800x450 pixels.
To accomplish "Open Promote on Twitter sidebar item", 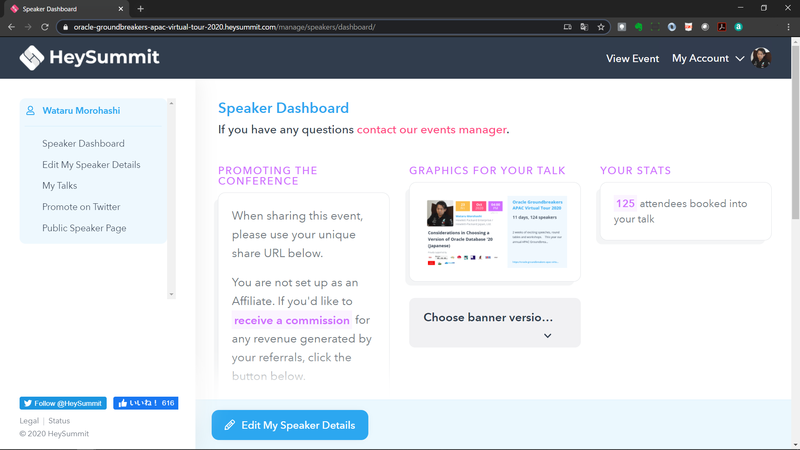I will [81, 207].
